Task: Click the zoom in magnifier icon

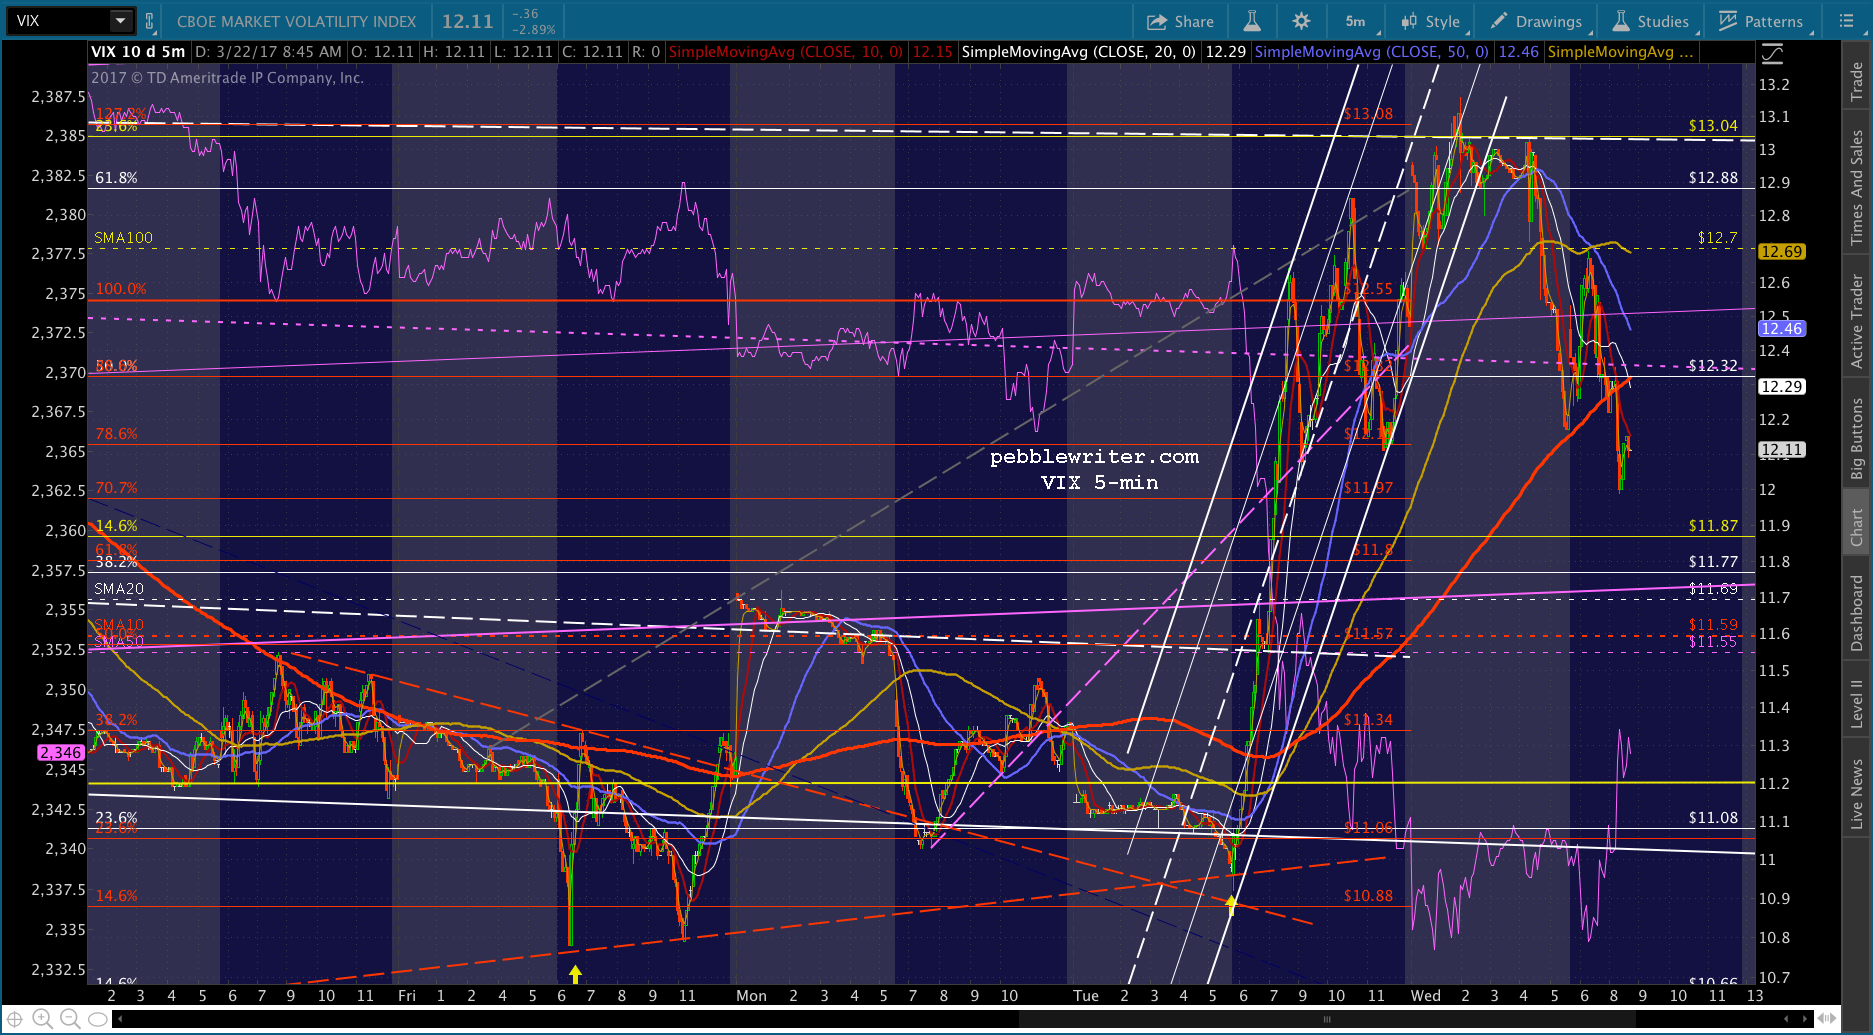Action: (42, 1019)
